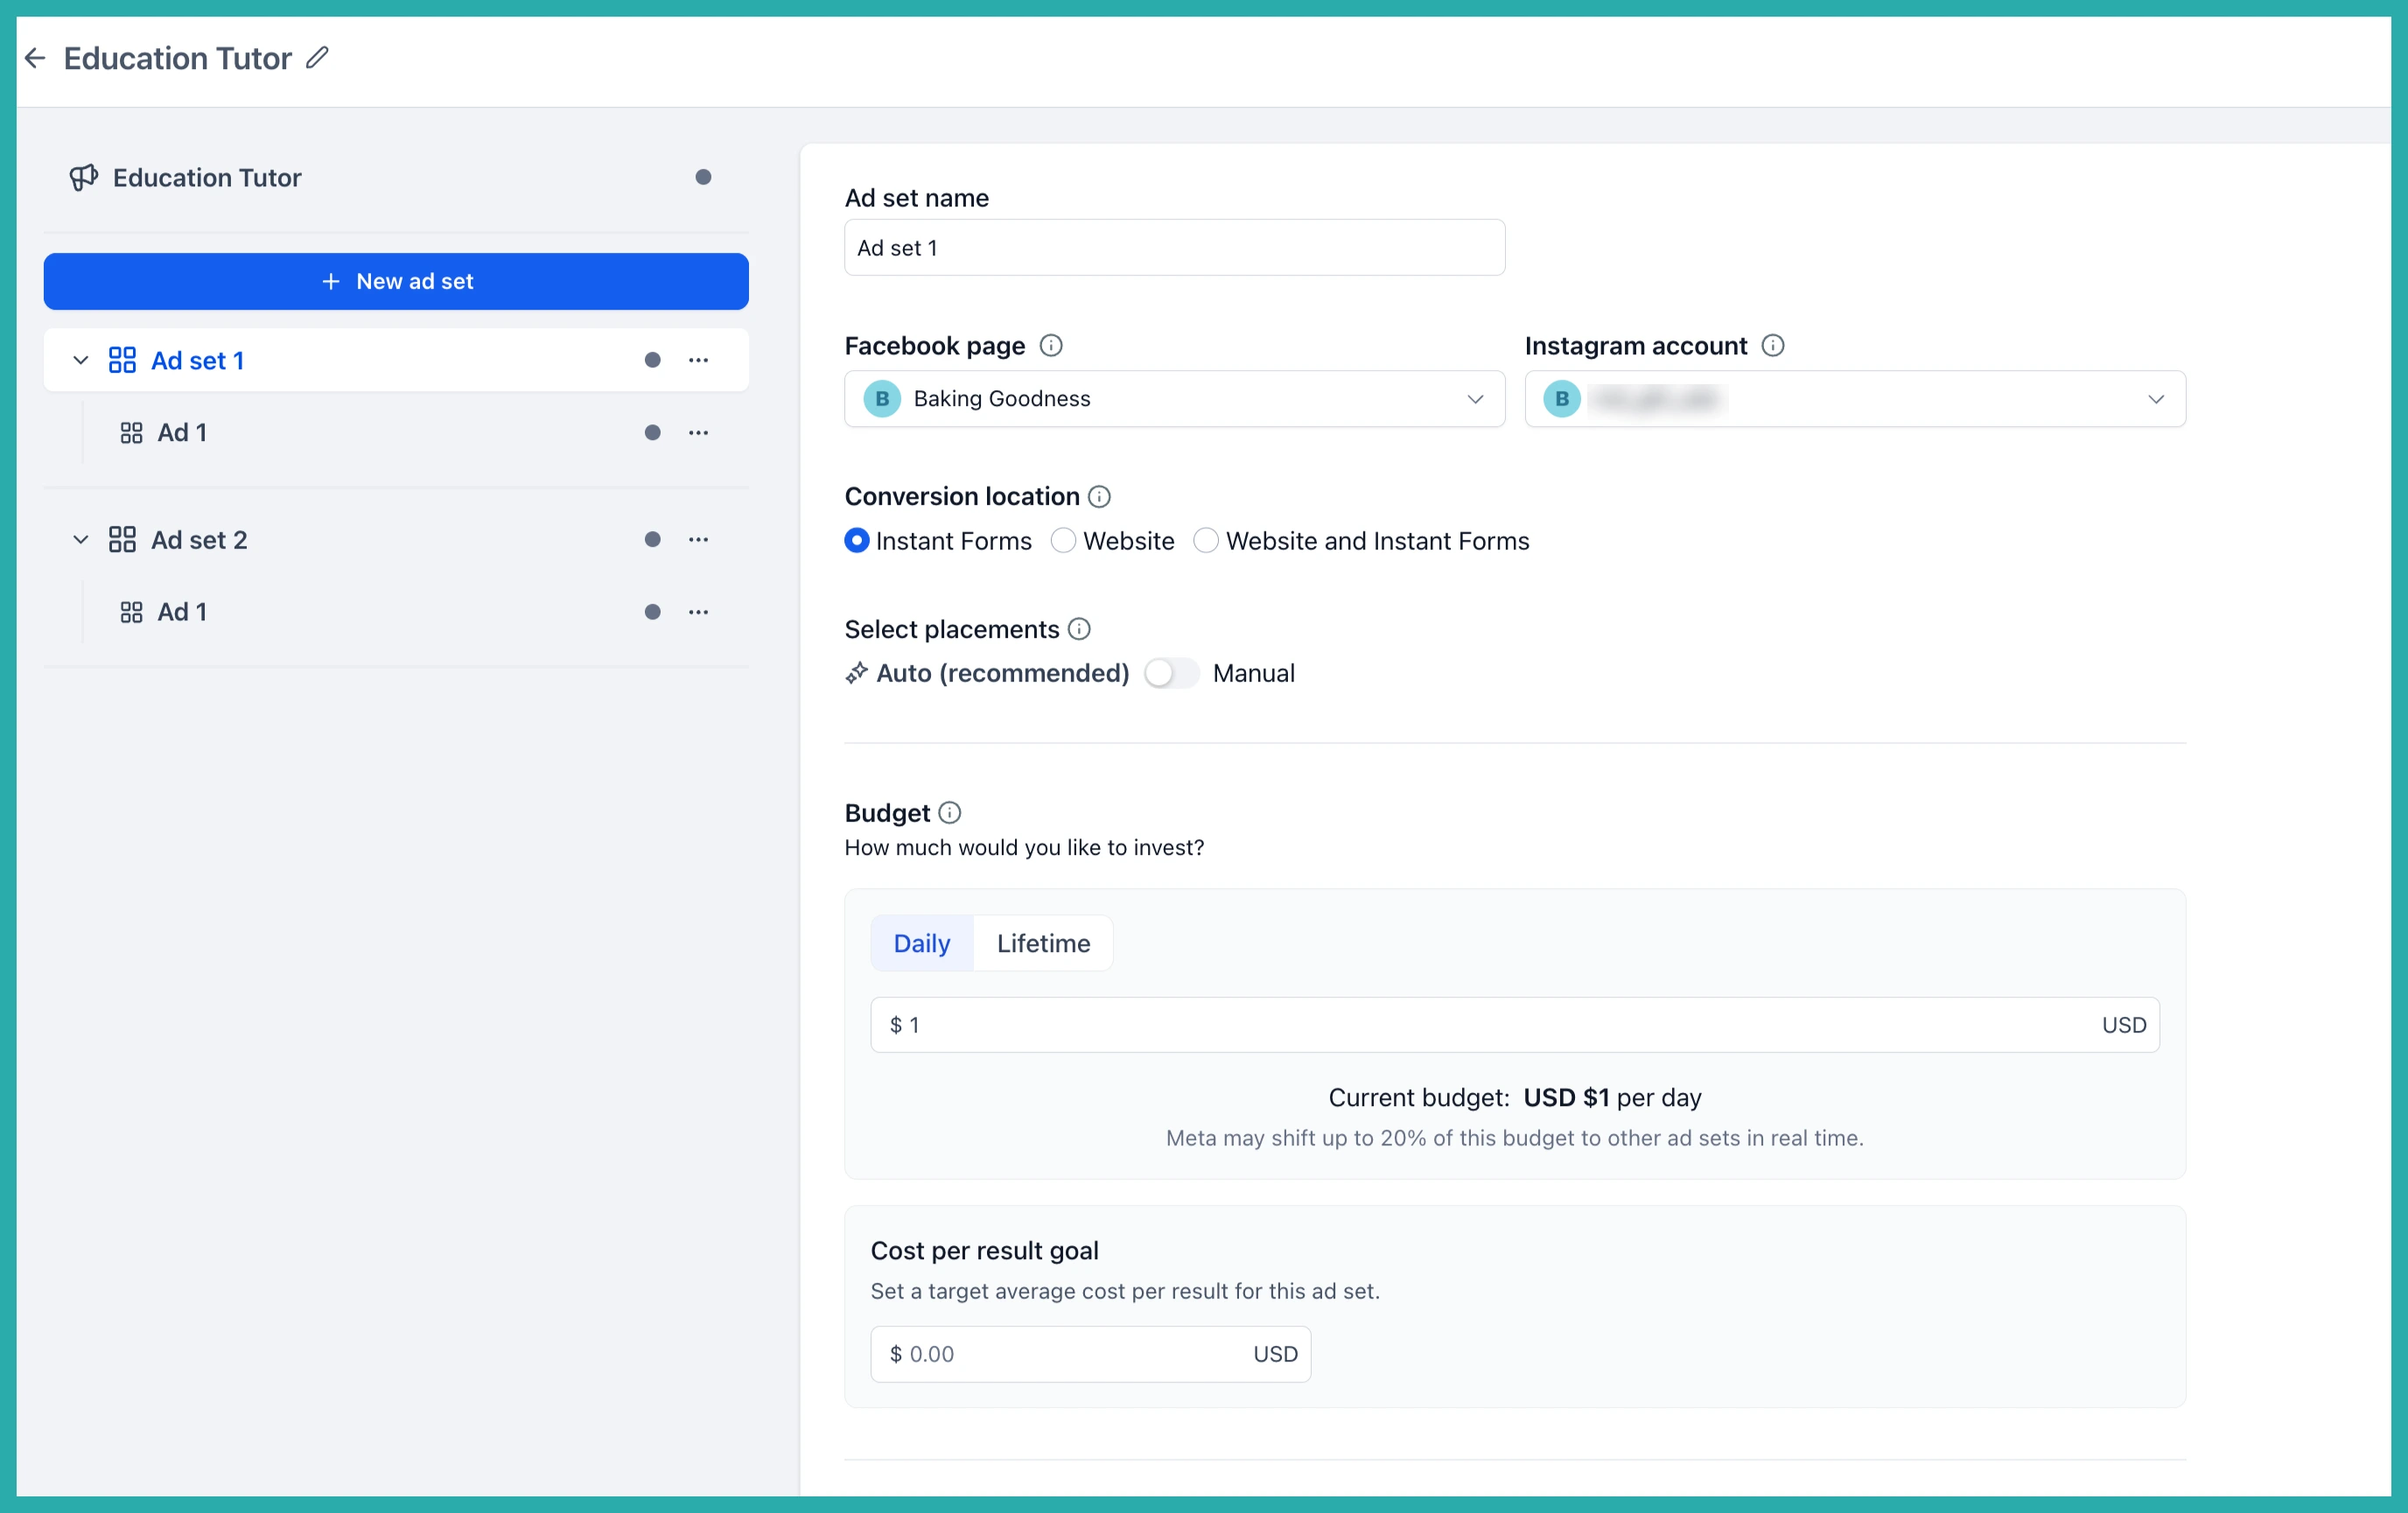Image resolution: width=2408 pixels, height=1513 pixels.
Task: Click the daily budget amount field
Action: tap(1514, 1024)
